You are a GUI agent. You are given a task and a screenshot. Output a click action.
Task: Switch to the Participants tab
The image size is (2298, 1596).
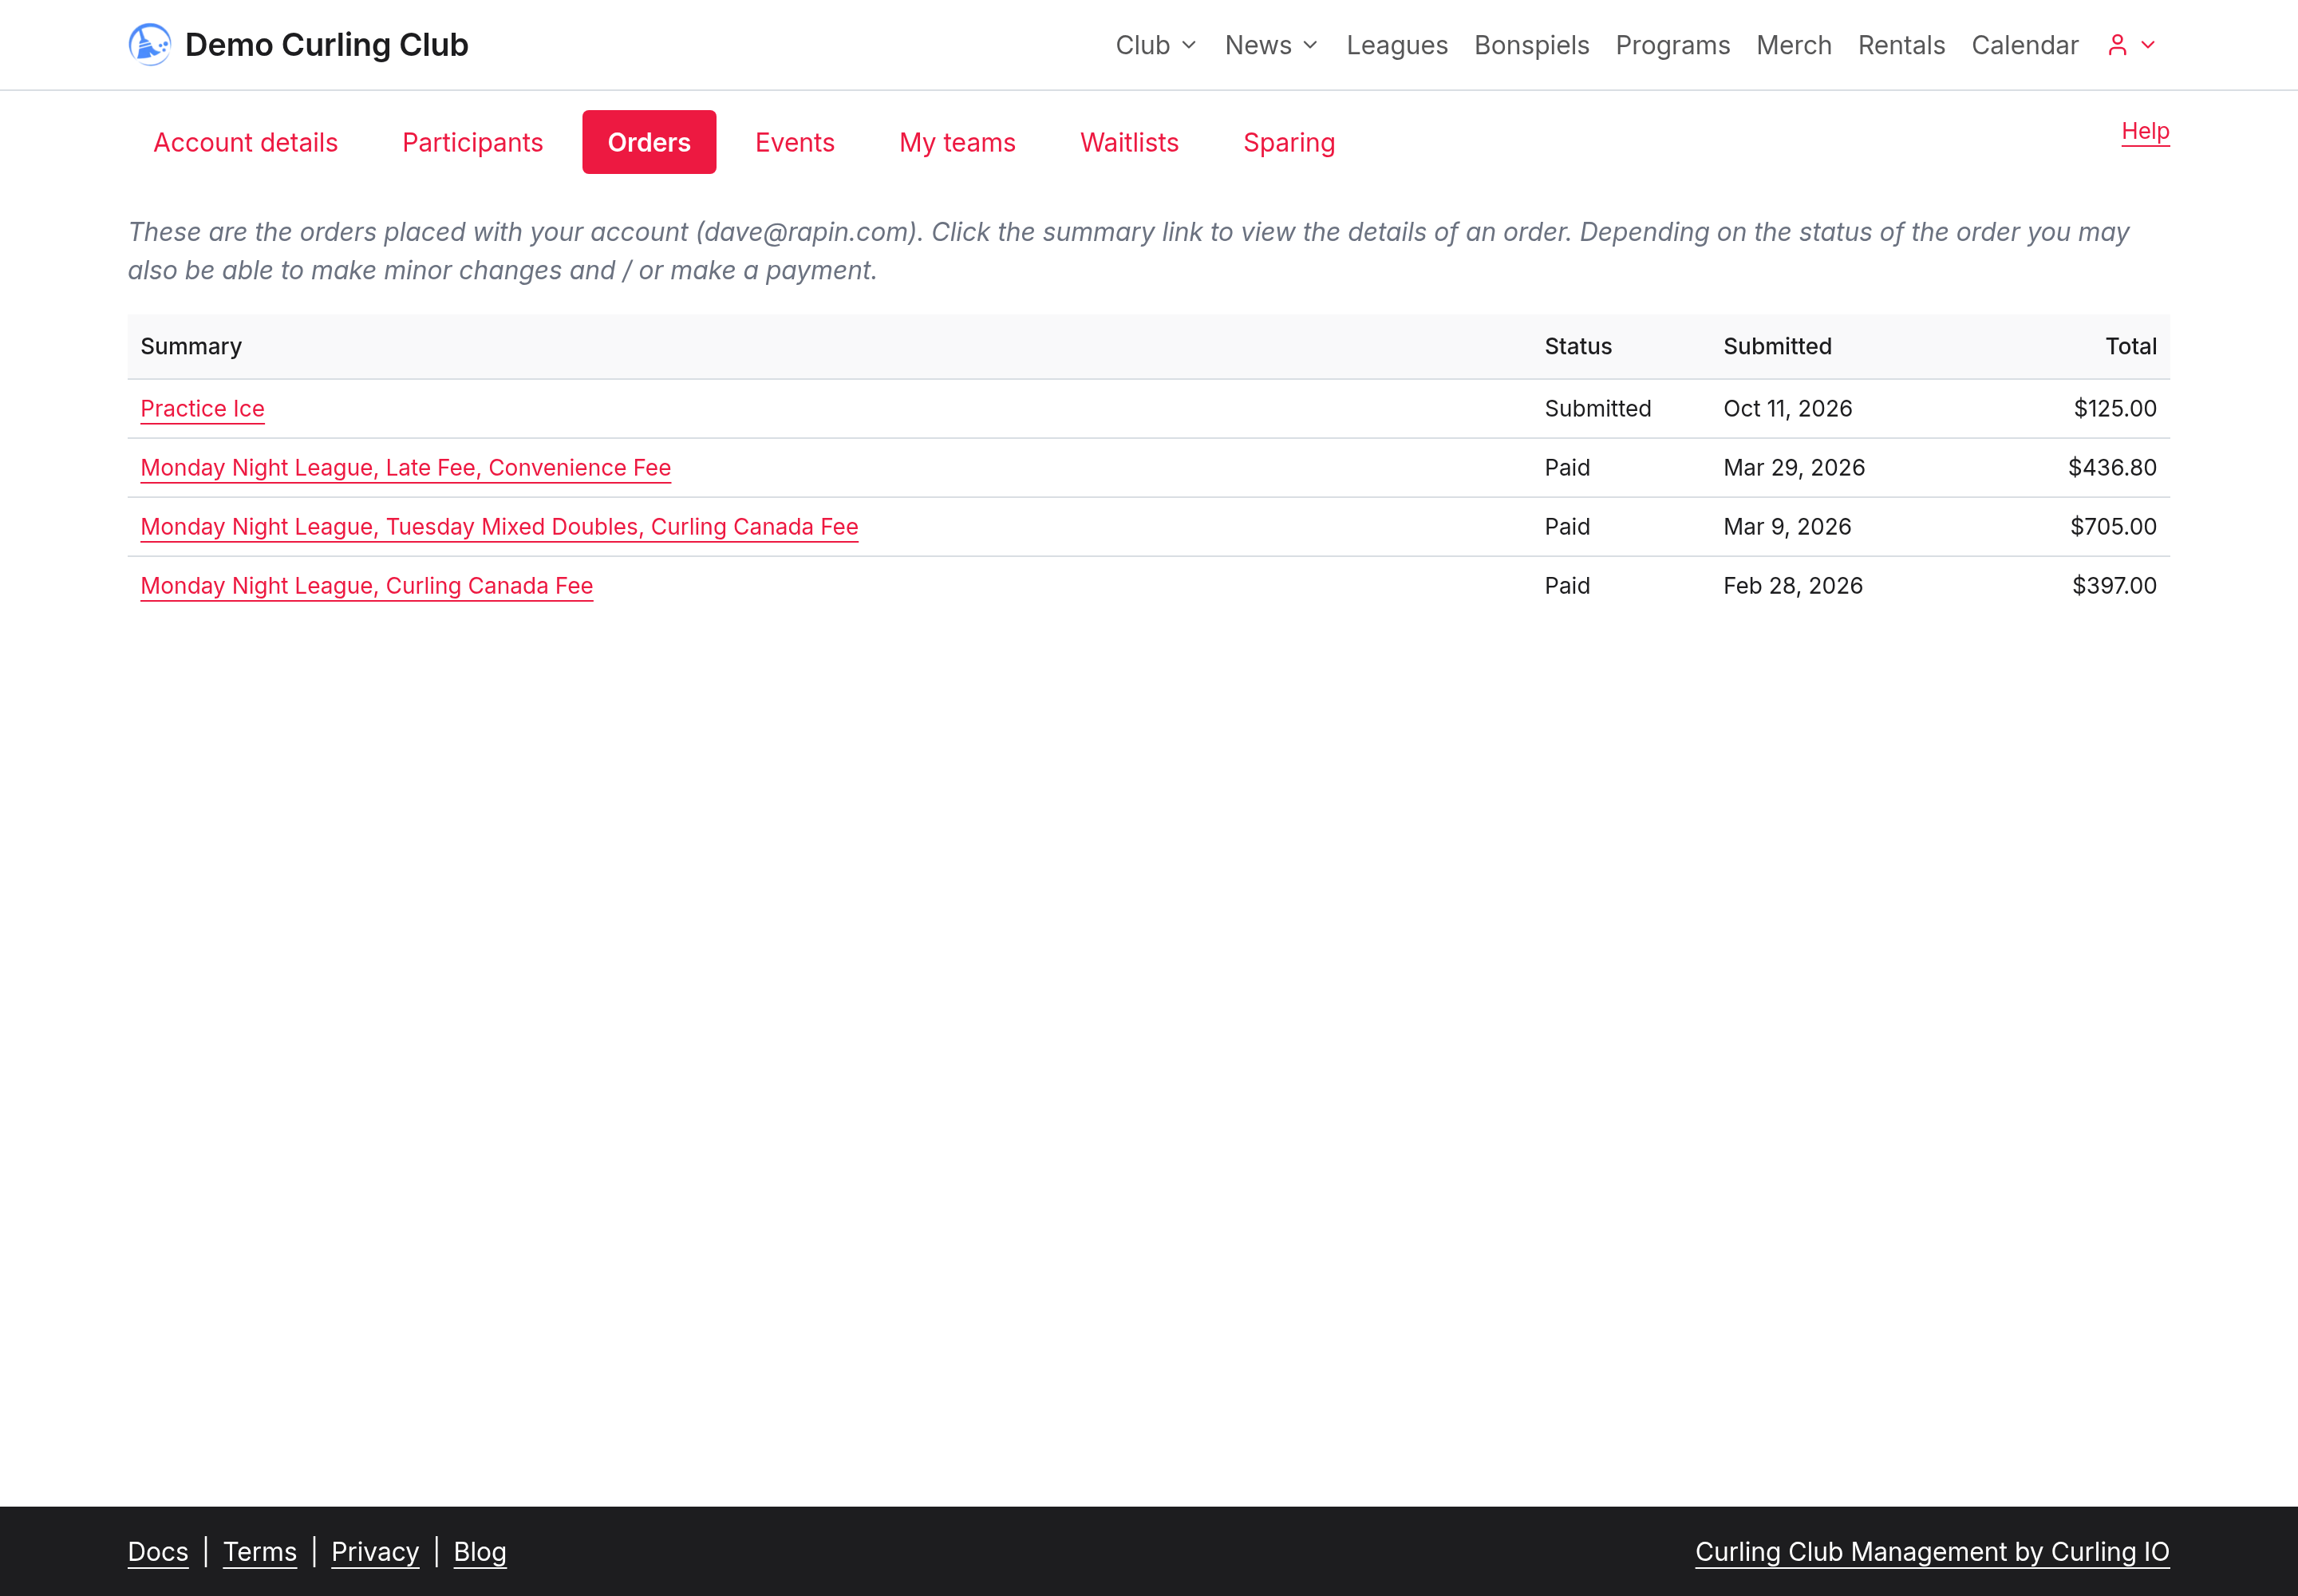pos(472,142)
